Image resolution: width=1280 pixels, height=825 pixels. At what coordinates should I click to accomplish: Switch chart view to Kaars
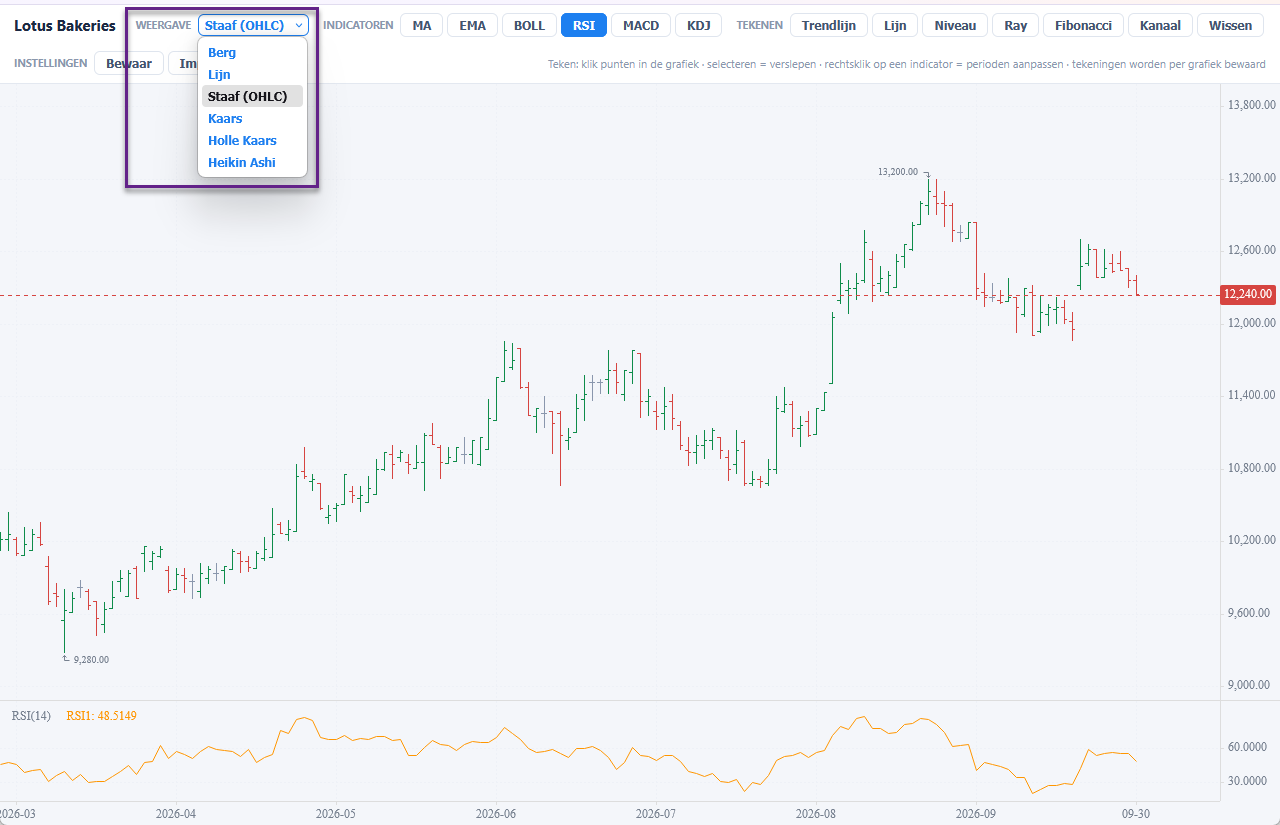point(252,118)
